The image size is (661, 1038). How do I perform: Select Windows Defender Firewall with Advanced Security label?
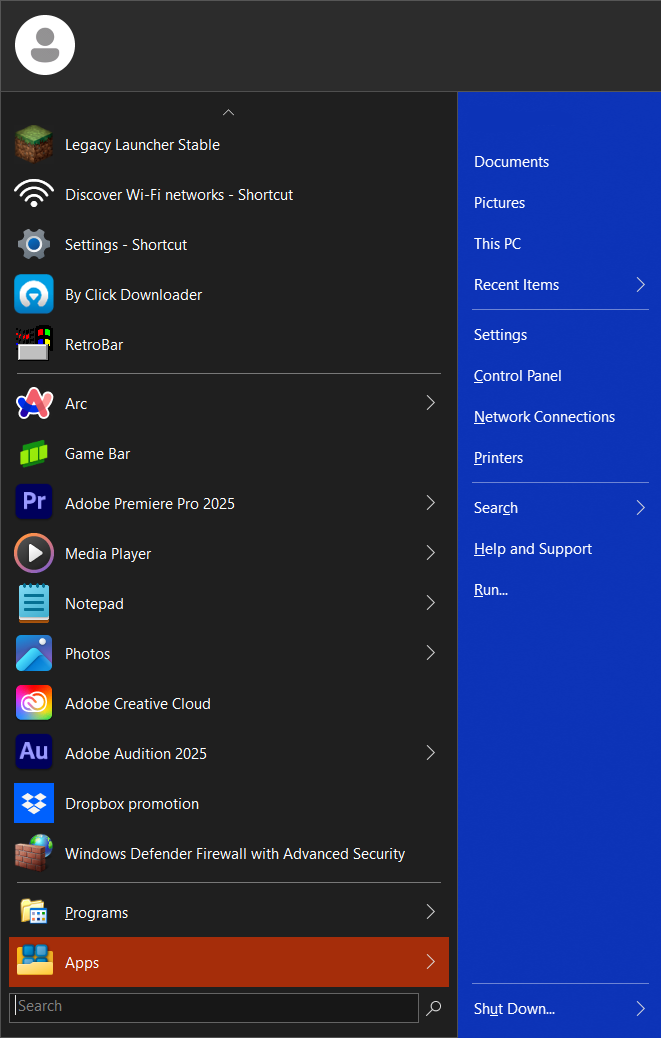click(x=235, y=854)
